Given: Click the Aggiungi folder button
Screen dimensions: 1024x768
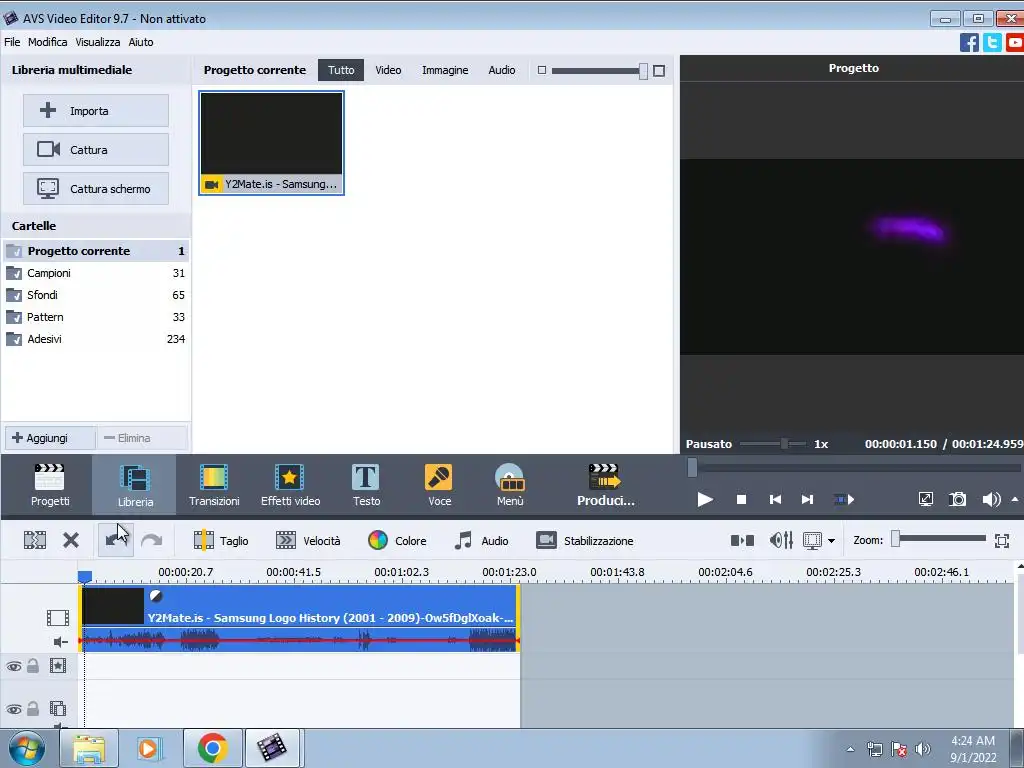Looking at the screenshot, I should [50, 438].
